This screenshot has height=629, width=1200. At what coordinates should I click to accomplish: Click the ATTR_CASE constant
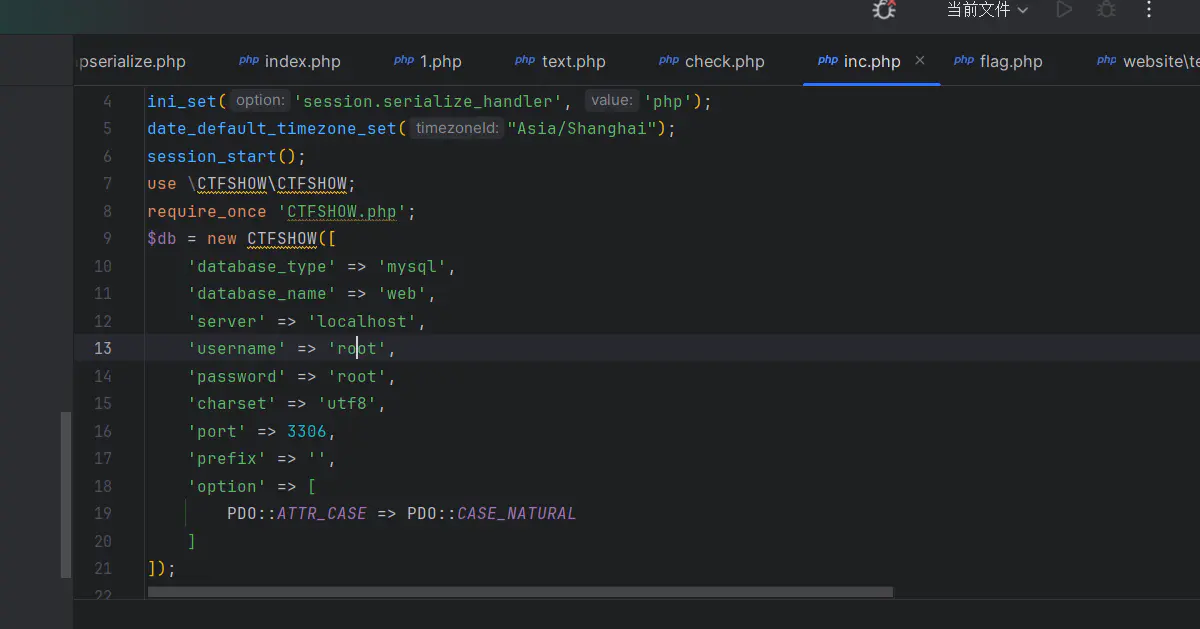[322, 513]
